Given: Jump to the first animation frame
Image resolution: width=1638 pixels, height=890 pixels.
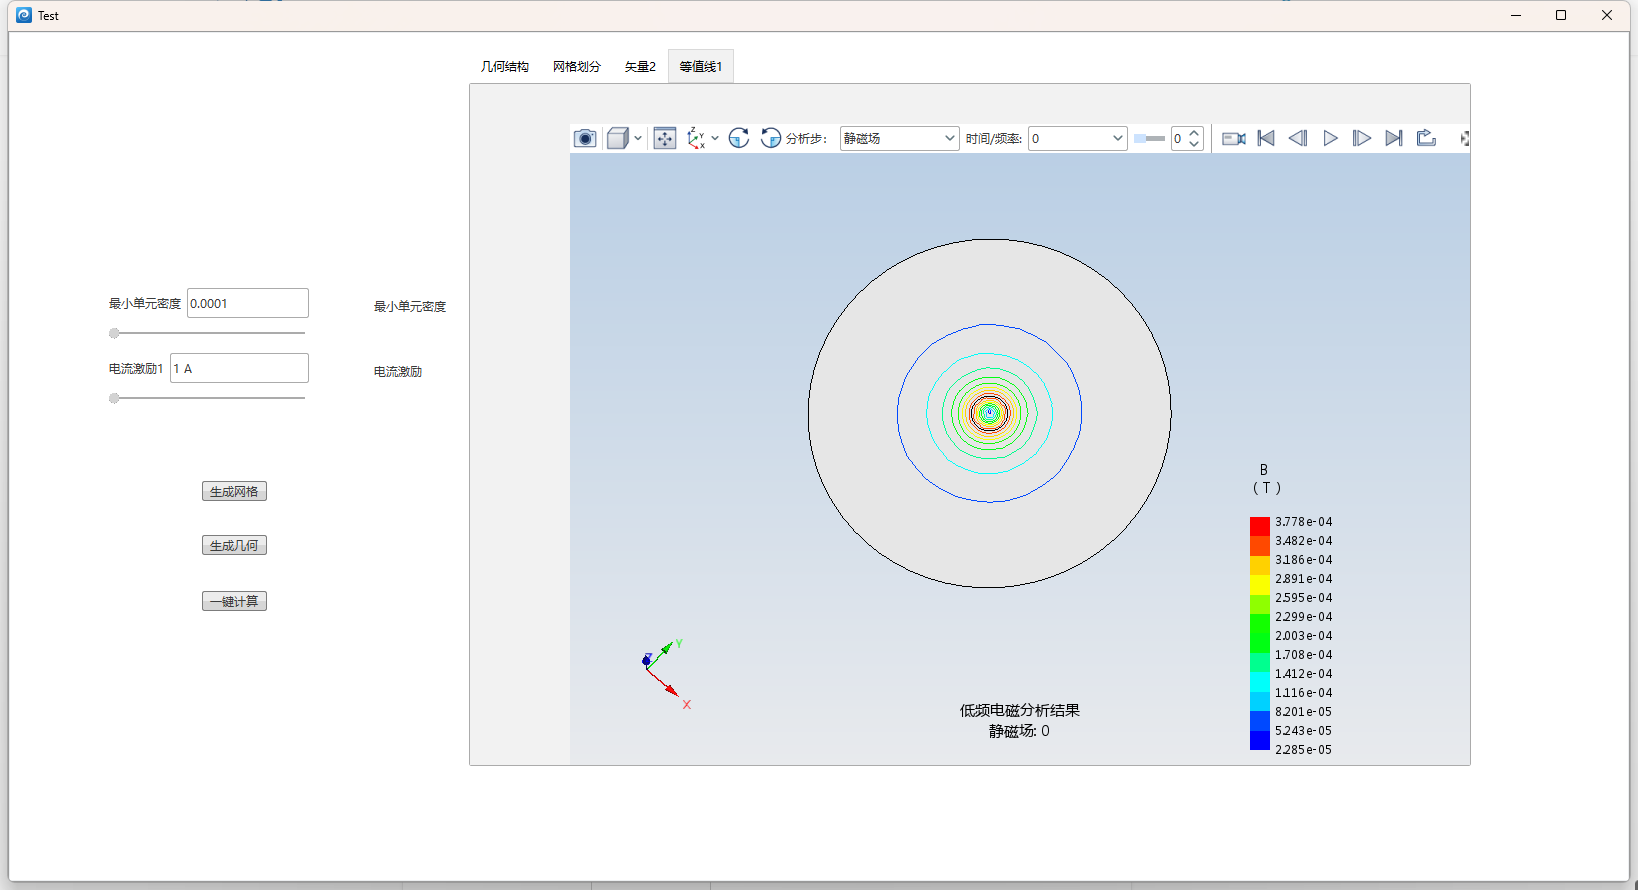Looking at the screenshot, I should click(x=1266, y=138).
